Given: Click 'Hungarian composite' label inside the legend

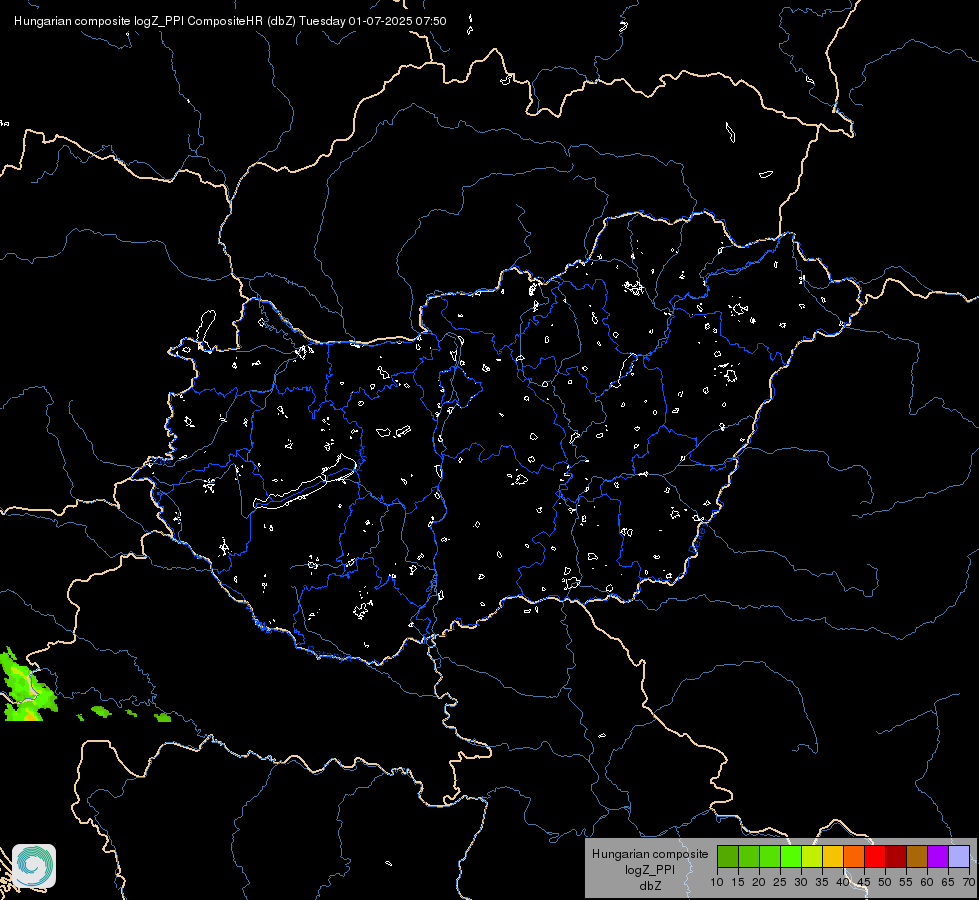Looking at the screenshot, I should (x=650, y=854).
